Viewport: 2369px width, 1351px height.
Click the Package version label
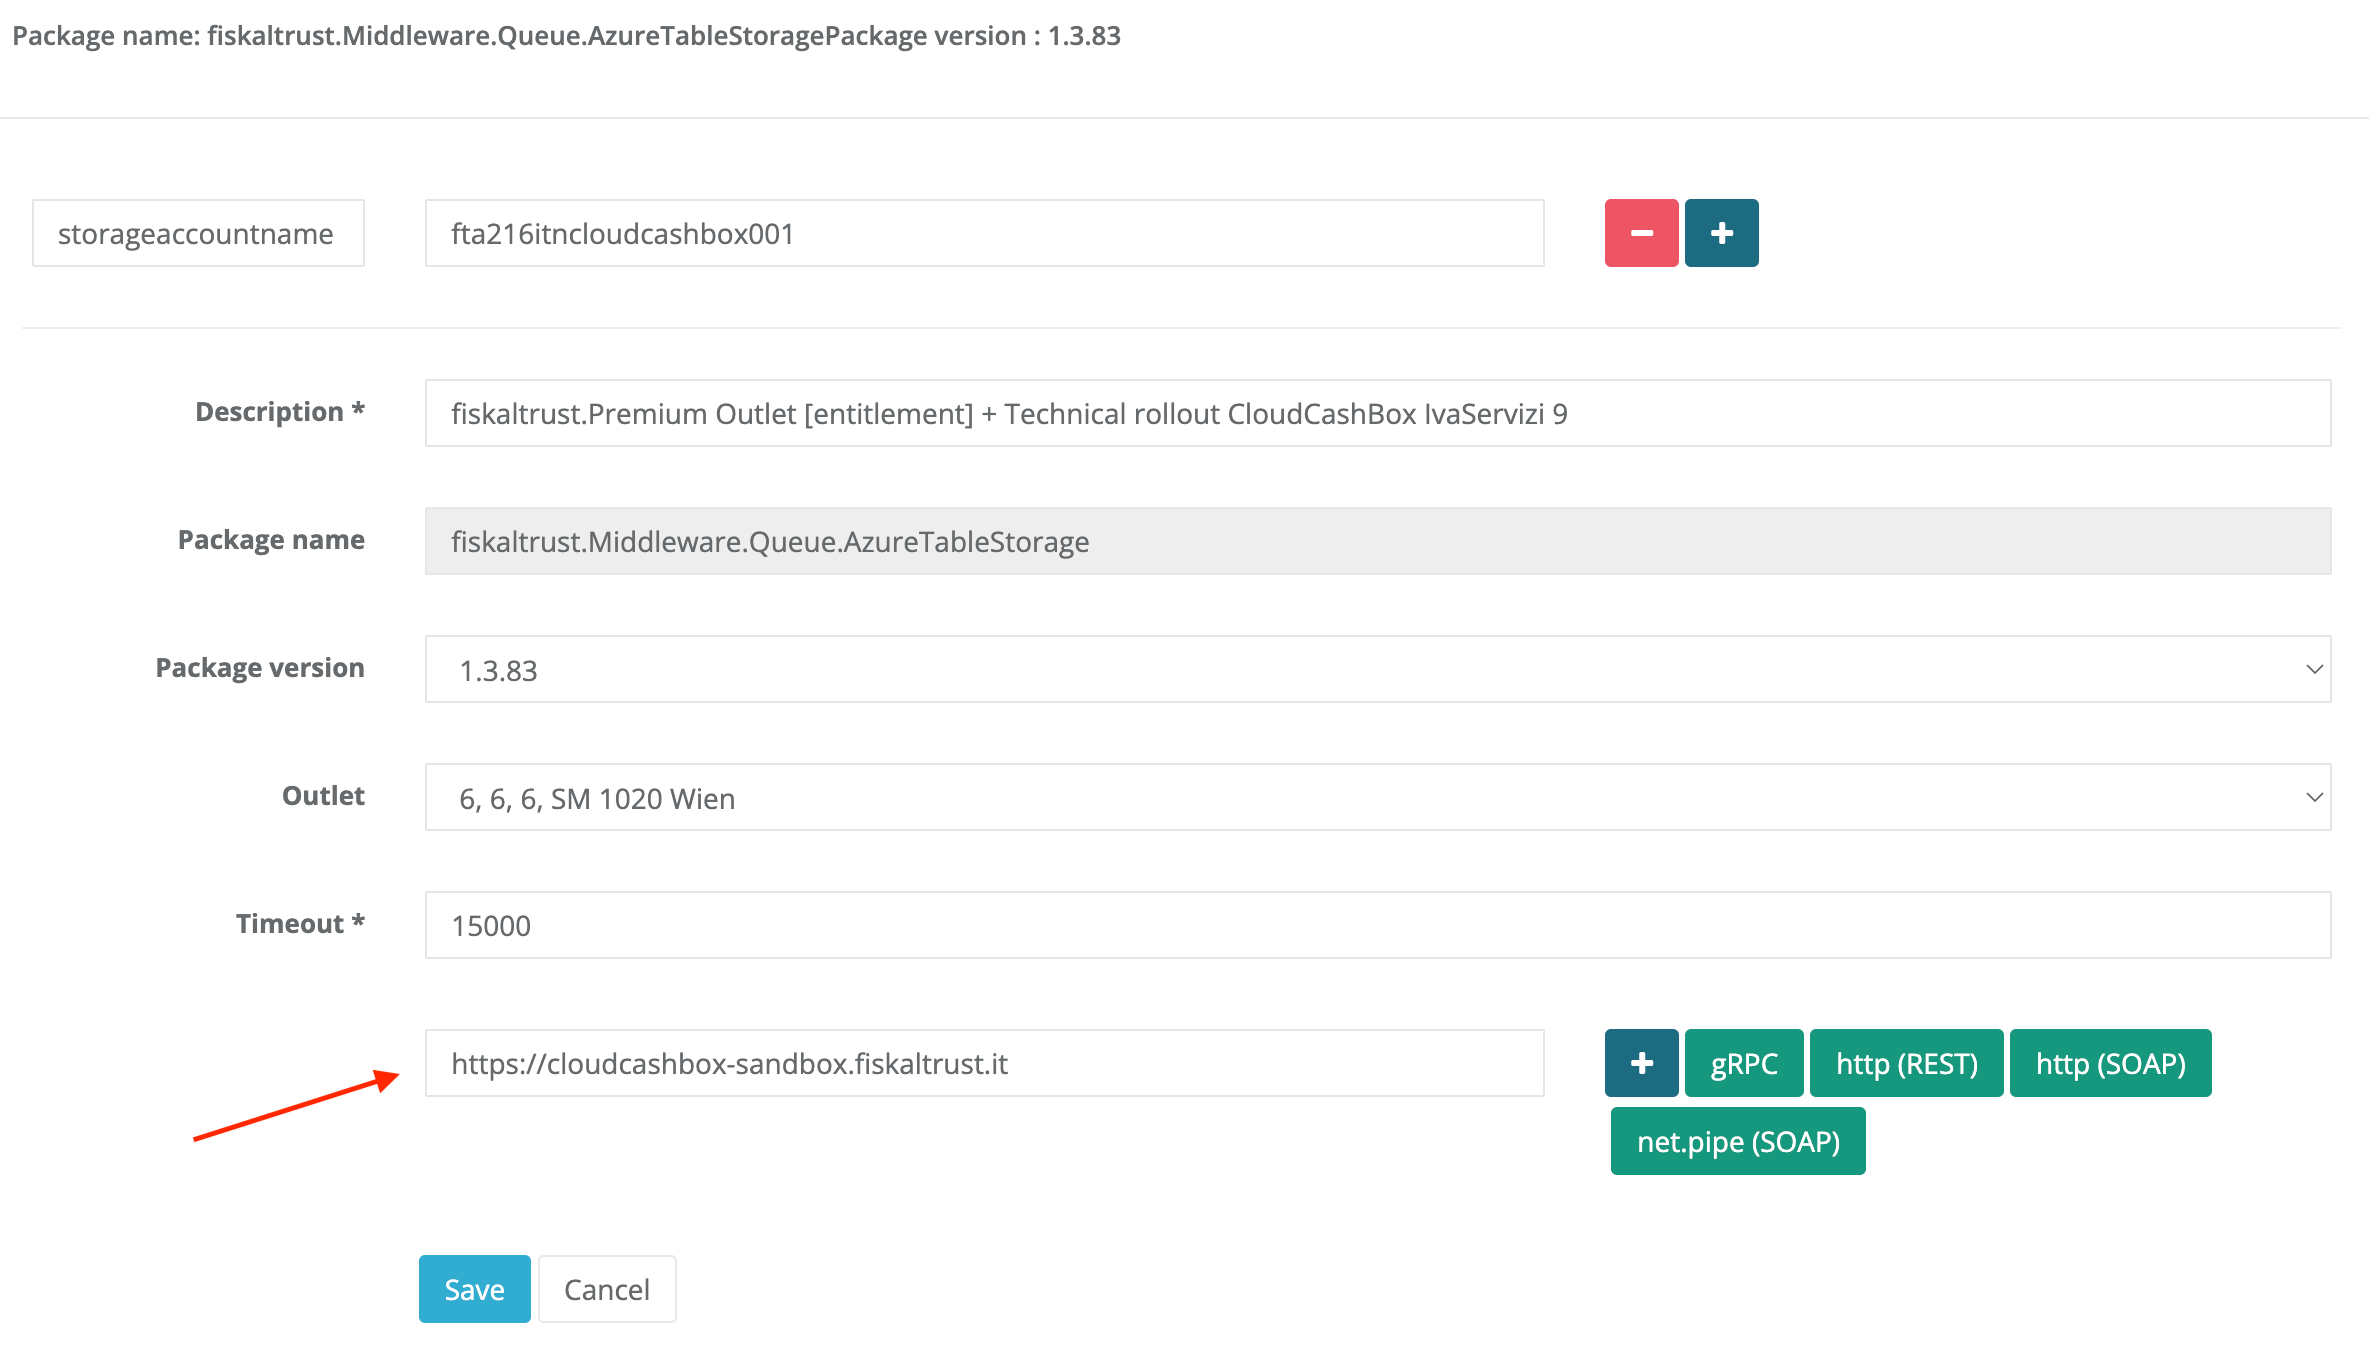click(x=260, y=668)
